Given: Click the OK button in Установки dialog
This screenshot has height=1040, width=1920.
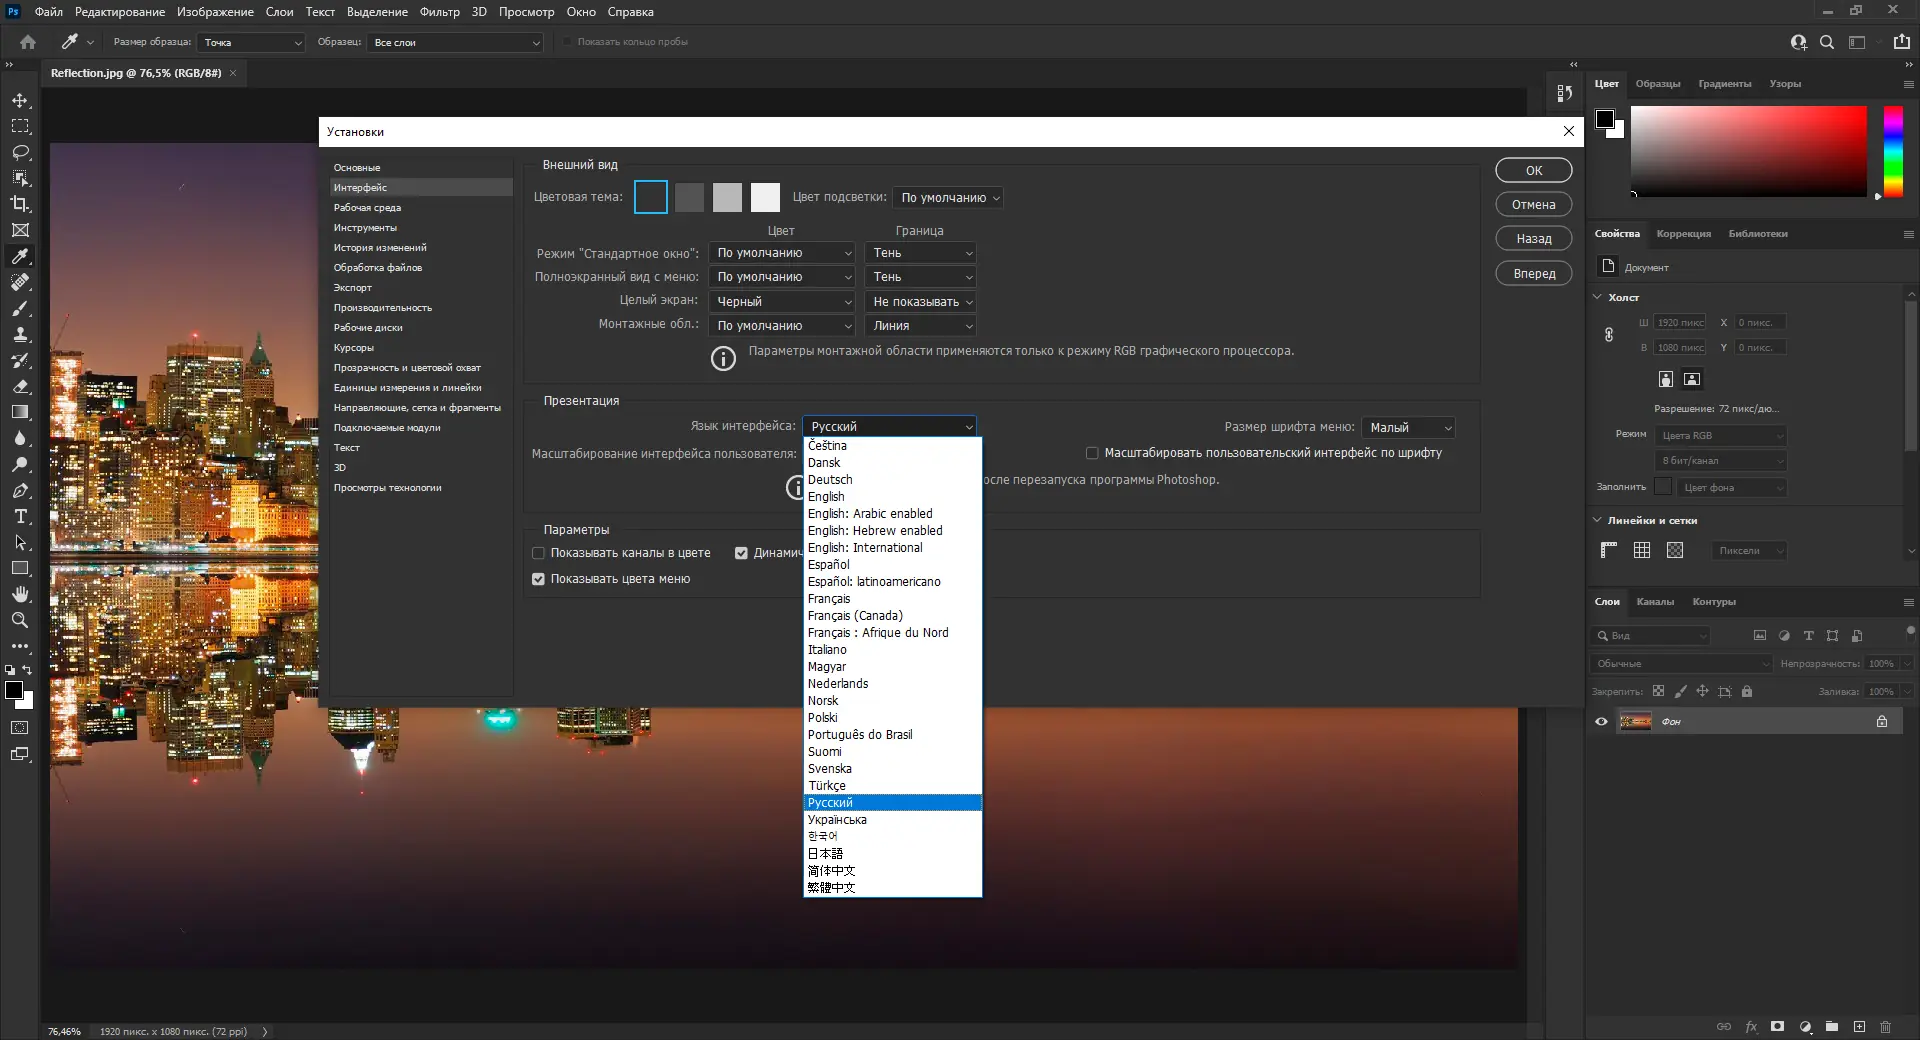Looking at the screenshot, I should (x=1534, y=171).
